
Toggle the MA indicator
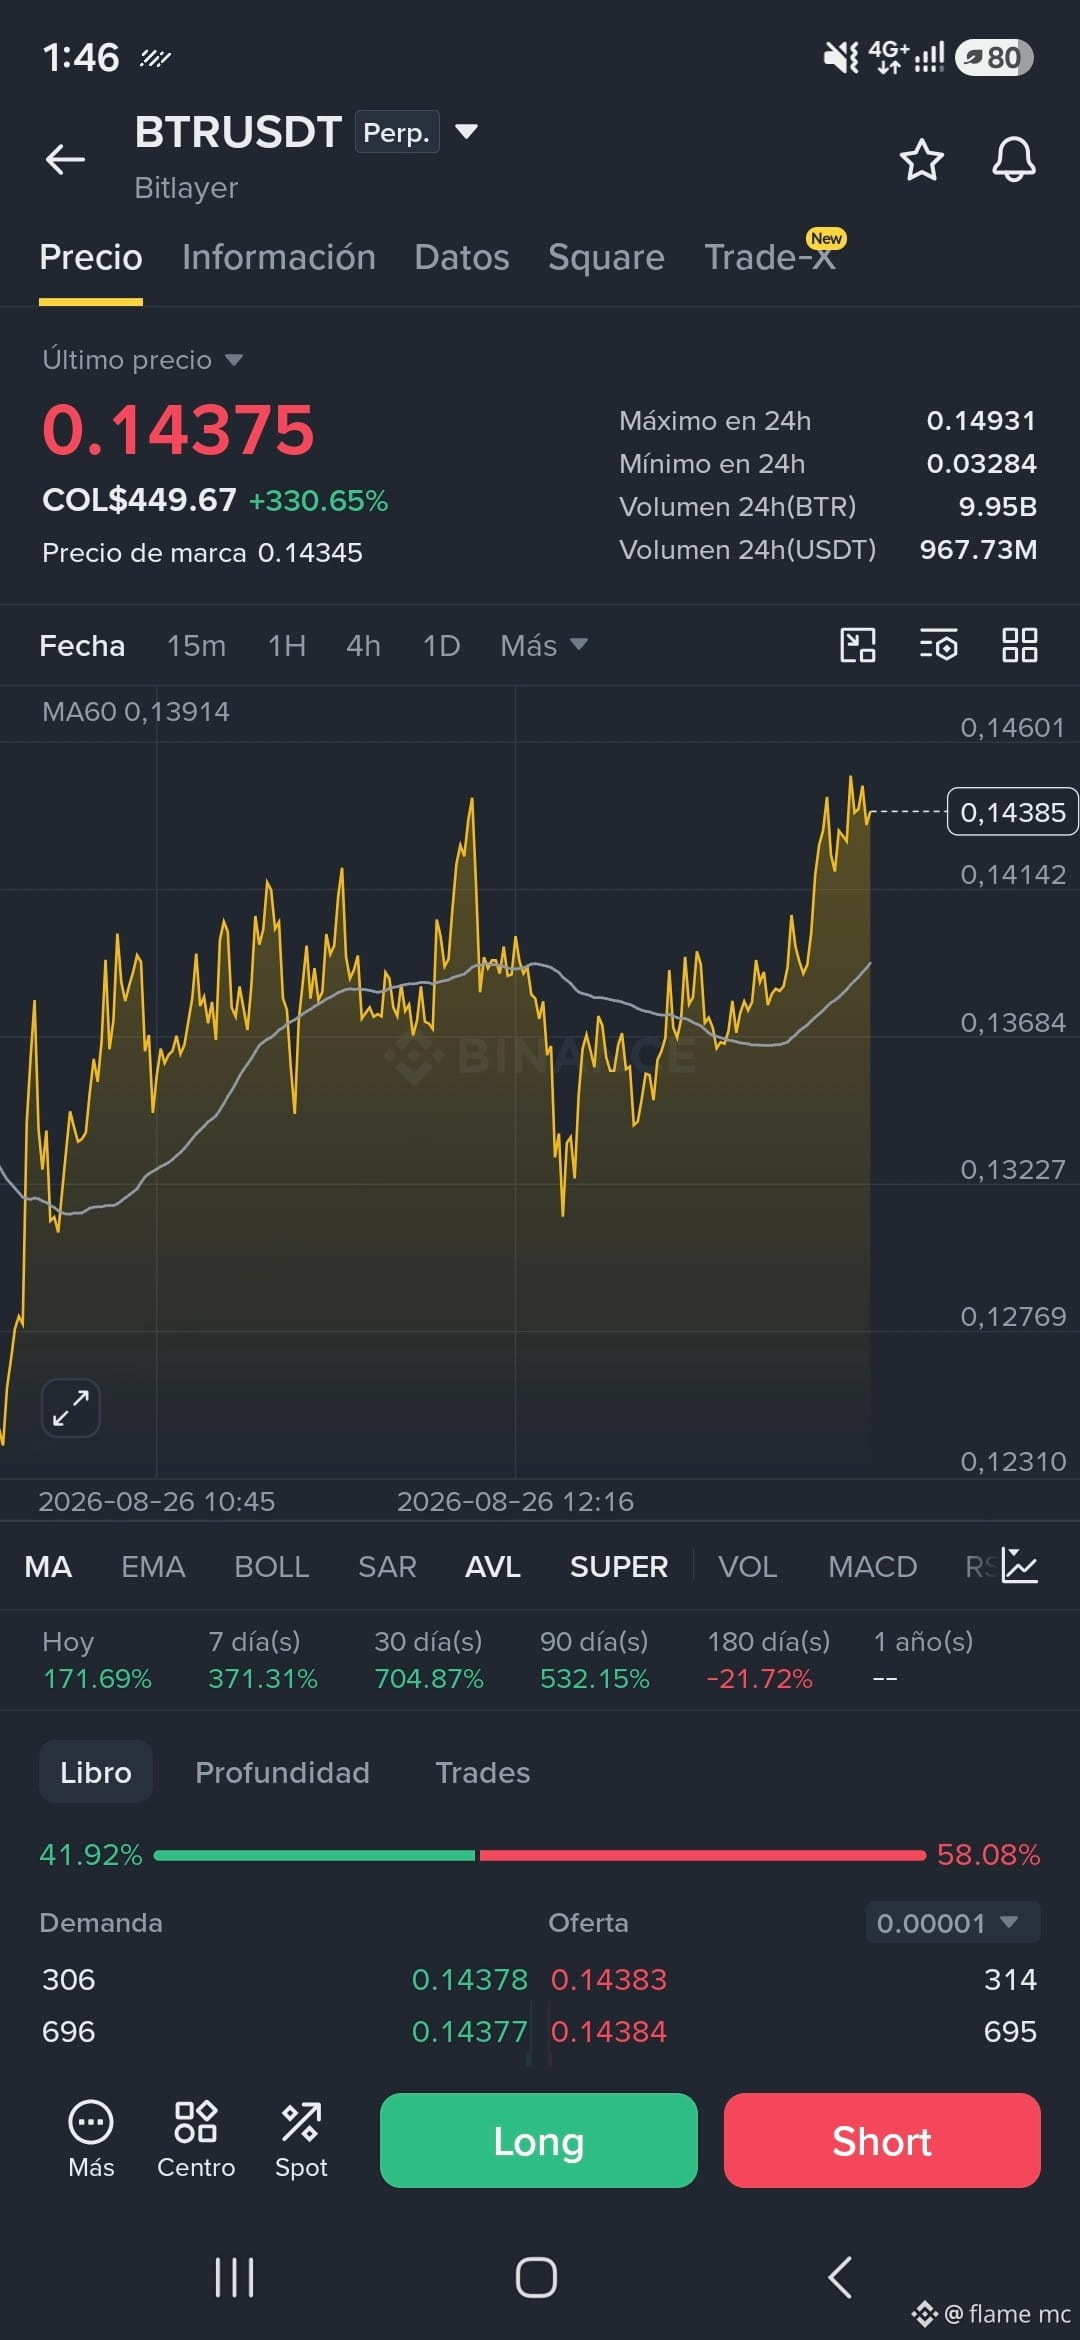point(48,1566)
